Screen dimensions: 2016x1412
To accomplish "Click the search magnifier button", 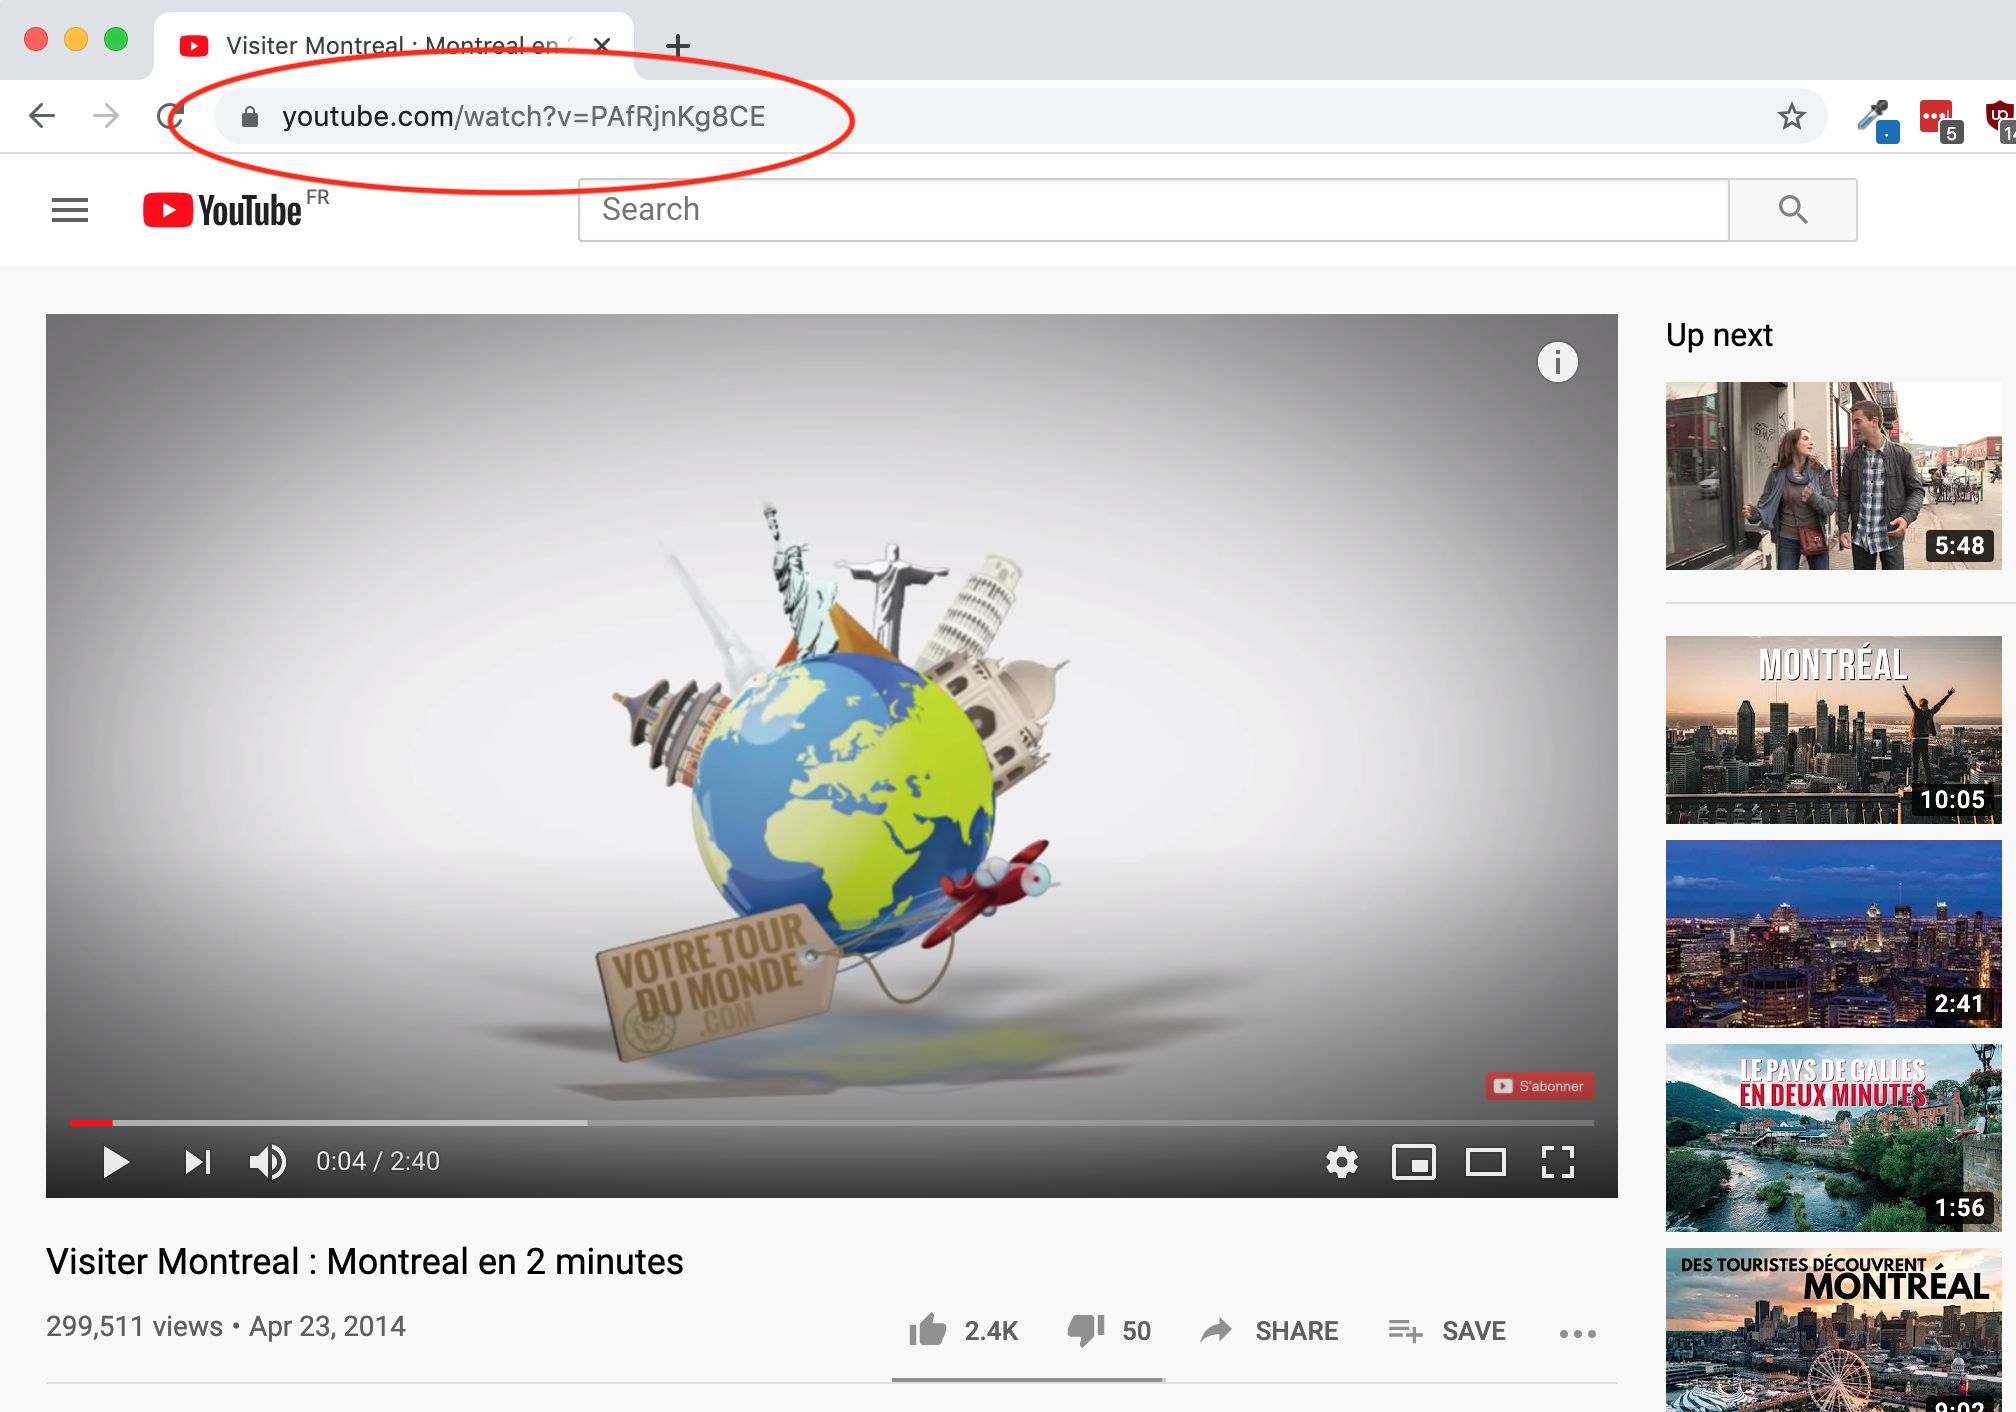I will pyautogui.click(x=1792, y=210).
